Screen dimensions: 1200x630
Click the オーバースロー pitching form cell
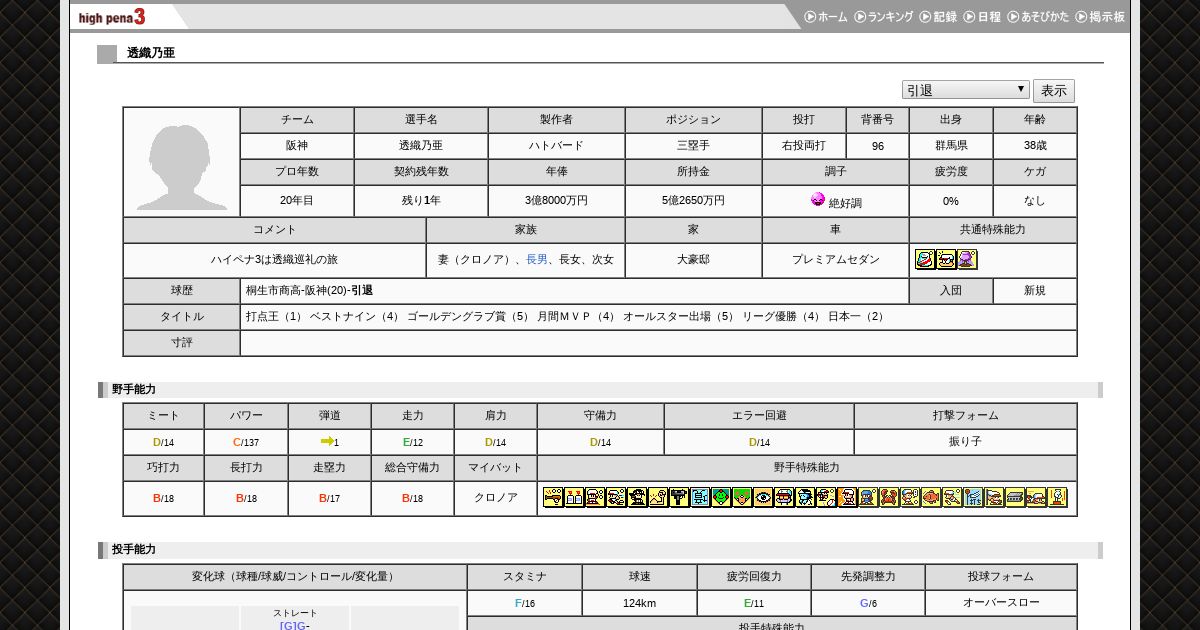pyautogui.click(x=1001, y=603)
